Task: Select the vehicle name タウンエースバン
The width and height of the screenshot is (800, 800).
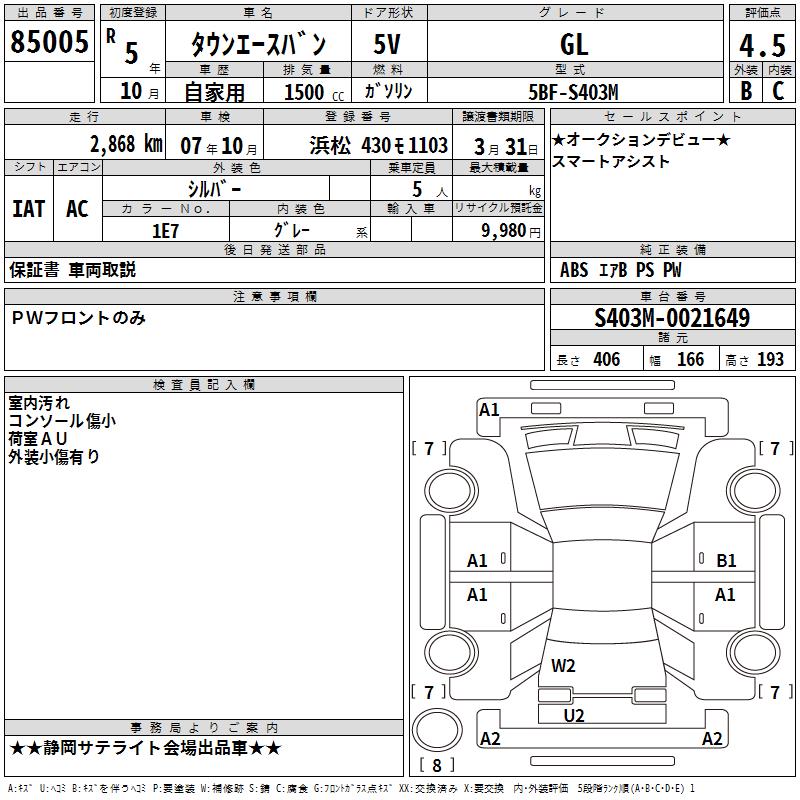Action: tap(258, 43)
